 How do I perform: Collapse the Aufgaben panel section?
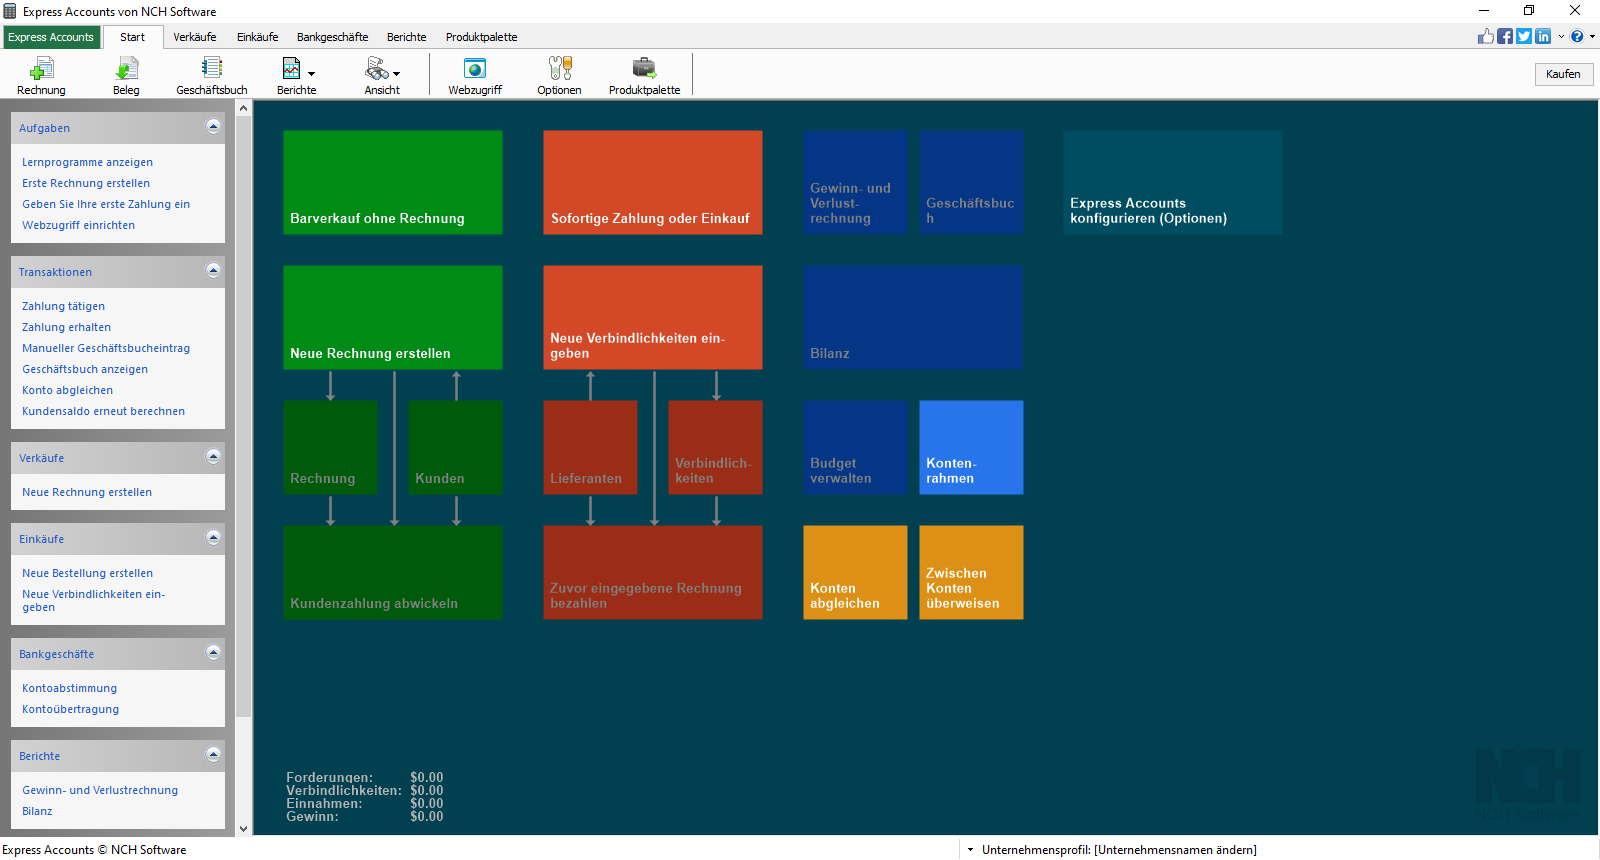(213, 126)
